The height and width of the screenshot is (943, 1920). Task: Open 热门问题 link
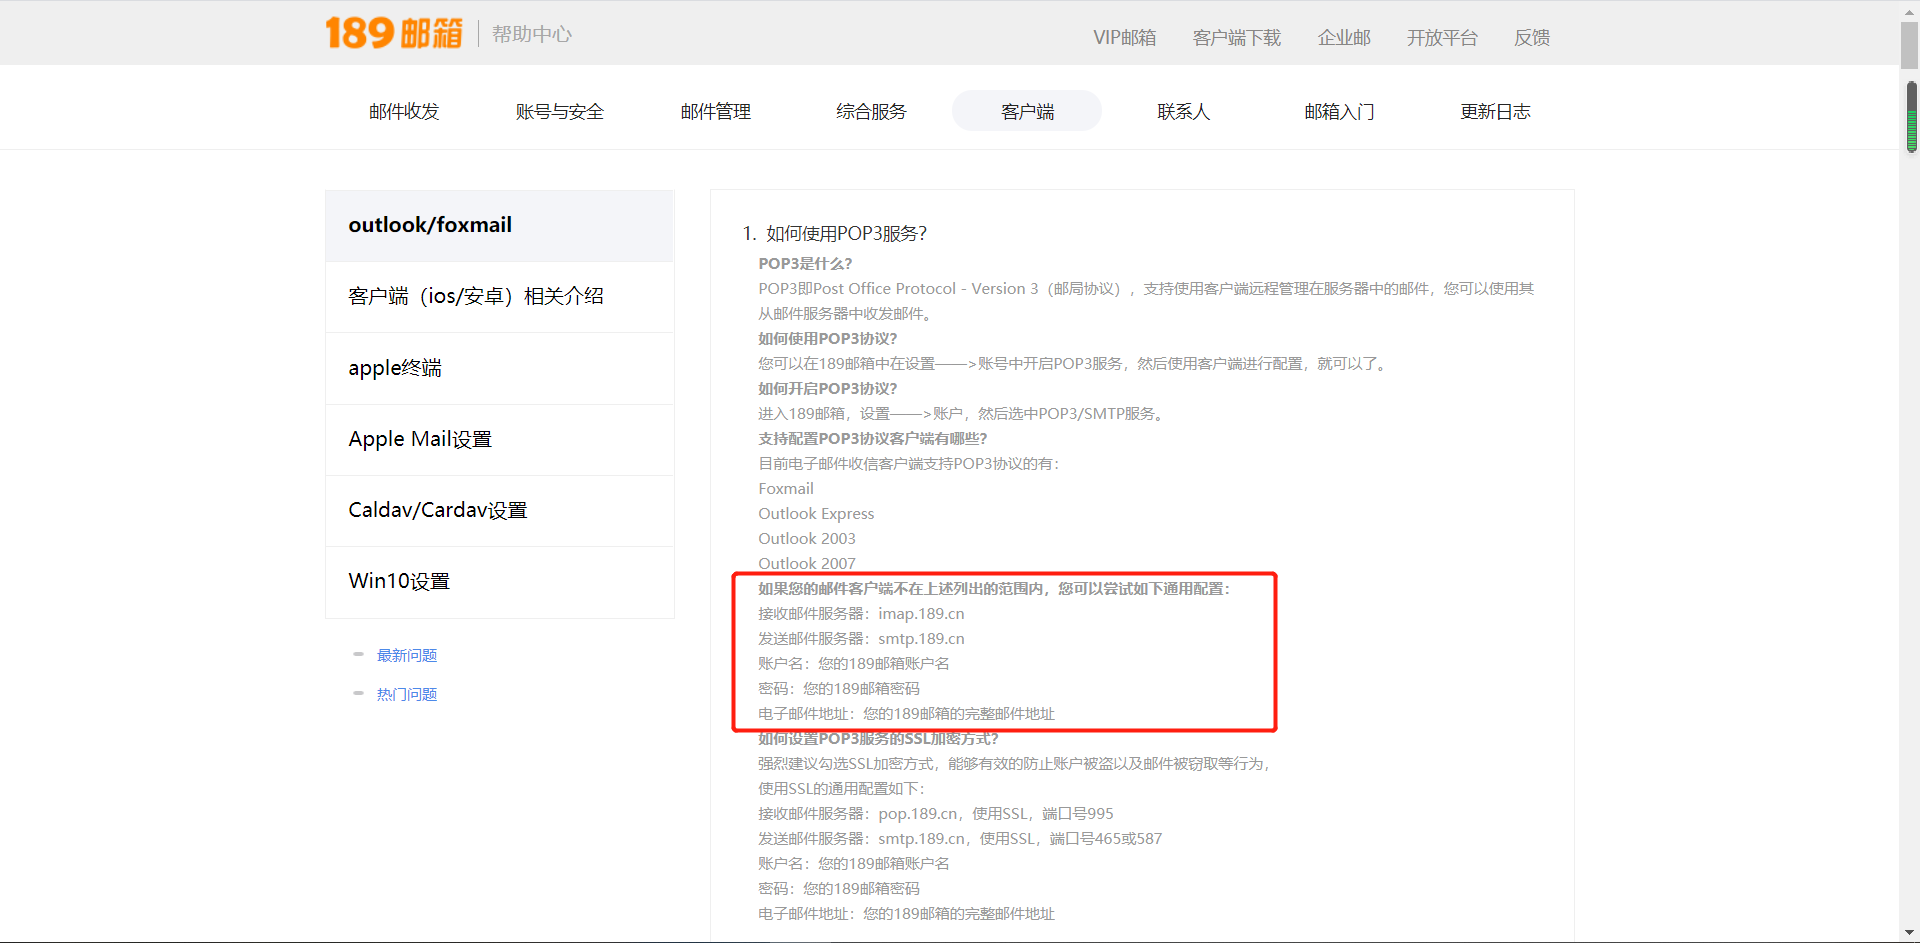tap(407, 695)
